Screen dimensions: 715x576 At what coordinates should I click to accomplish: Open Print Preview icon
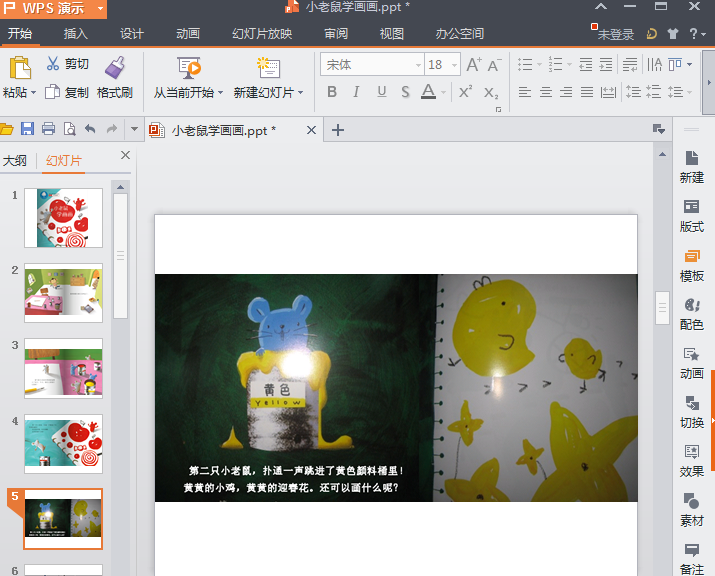[69, 129]
